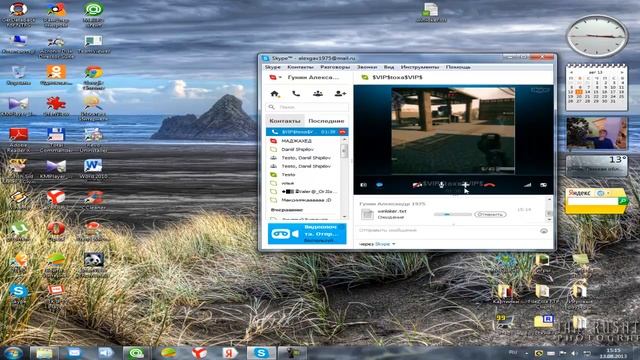Mute the microphone in the call bar

click(441, 185)
